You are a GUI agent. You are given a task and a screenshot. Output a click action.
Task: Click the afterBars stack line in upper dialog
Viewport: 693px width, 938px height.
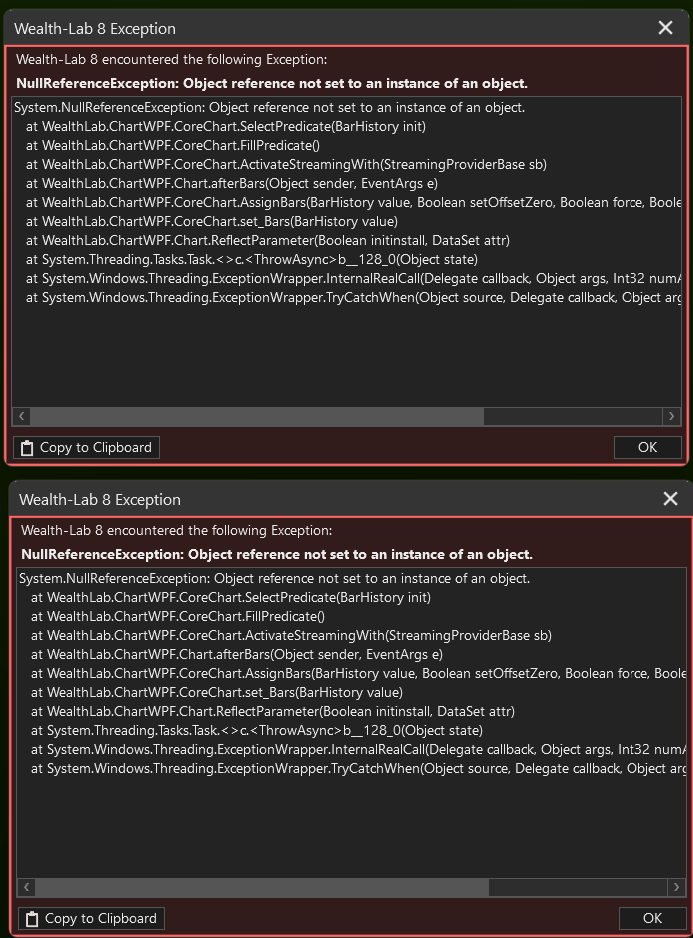pyautogui.click(x=234, y=183)
